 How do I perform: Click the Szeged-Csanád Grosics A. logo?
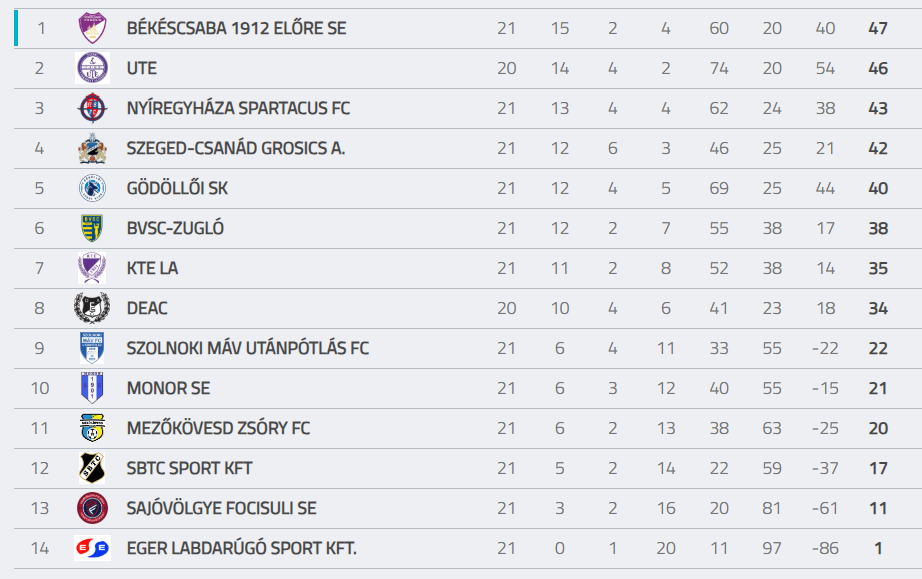[x=92, y=148]
